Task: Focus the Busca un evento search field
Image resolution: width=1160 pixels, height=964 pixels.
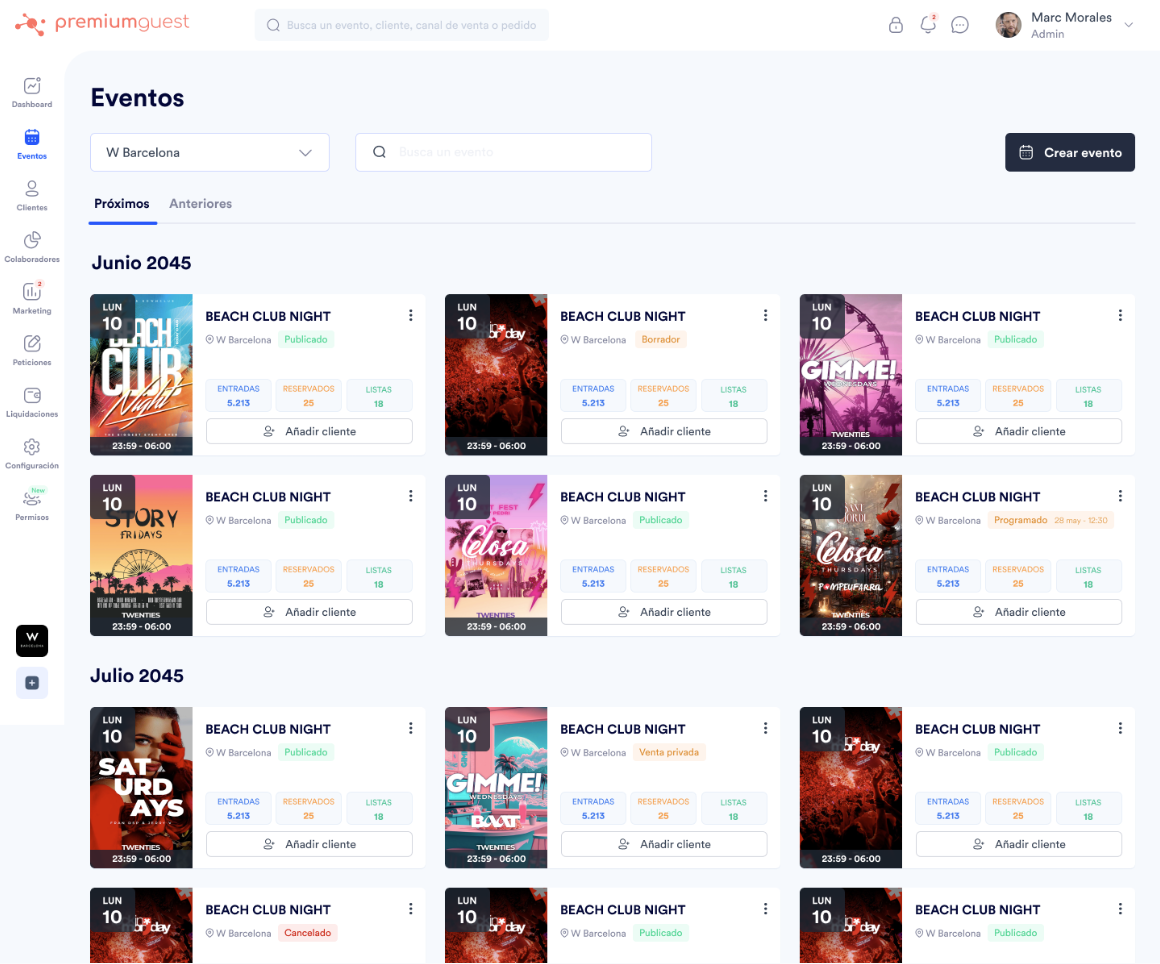Action: click(x=503, y=152)
